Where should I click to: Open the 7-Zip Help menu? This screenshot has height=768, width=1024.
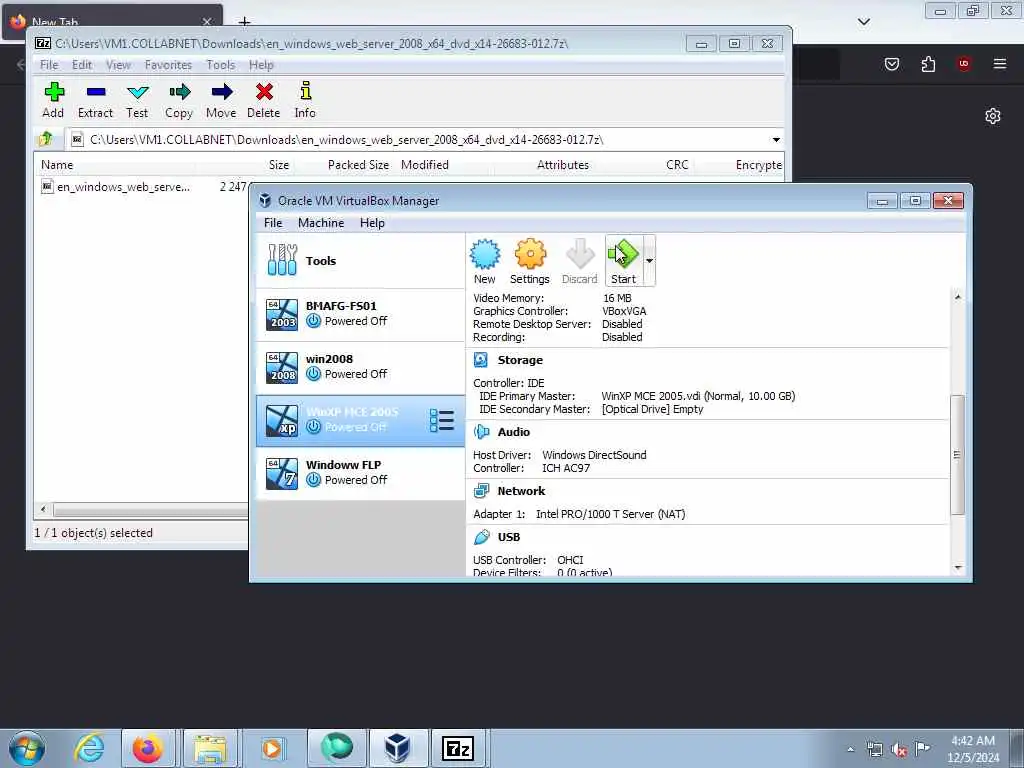coord(261,65)
